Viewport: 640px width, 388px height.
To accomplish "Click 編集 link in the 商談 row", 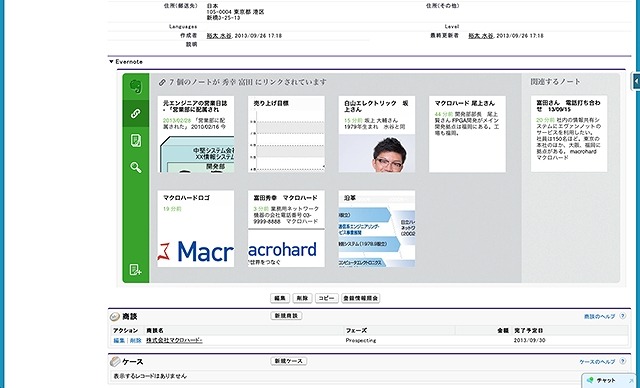I will tap(119, 340).
